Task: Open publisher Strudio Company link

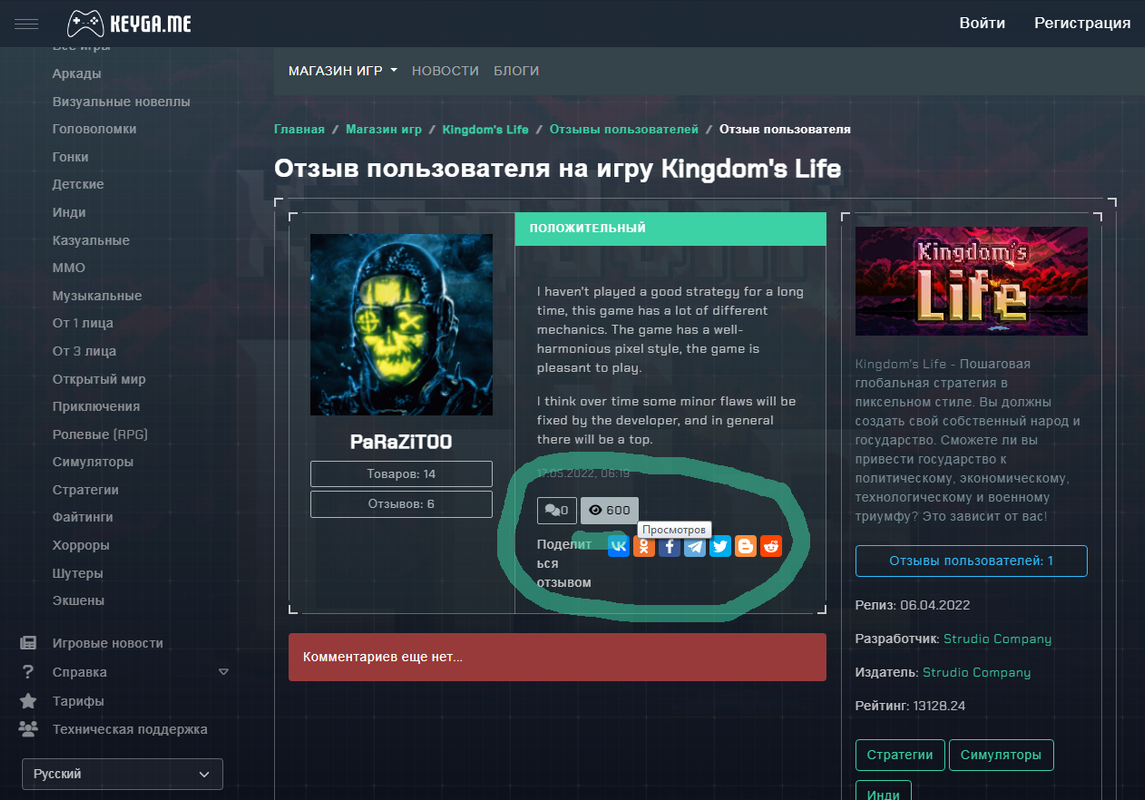Action: [x=976, y=672]
